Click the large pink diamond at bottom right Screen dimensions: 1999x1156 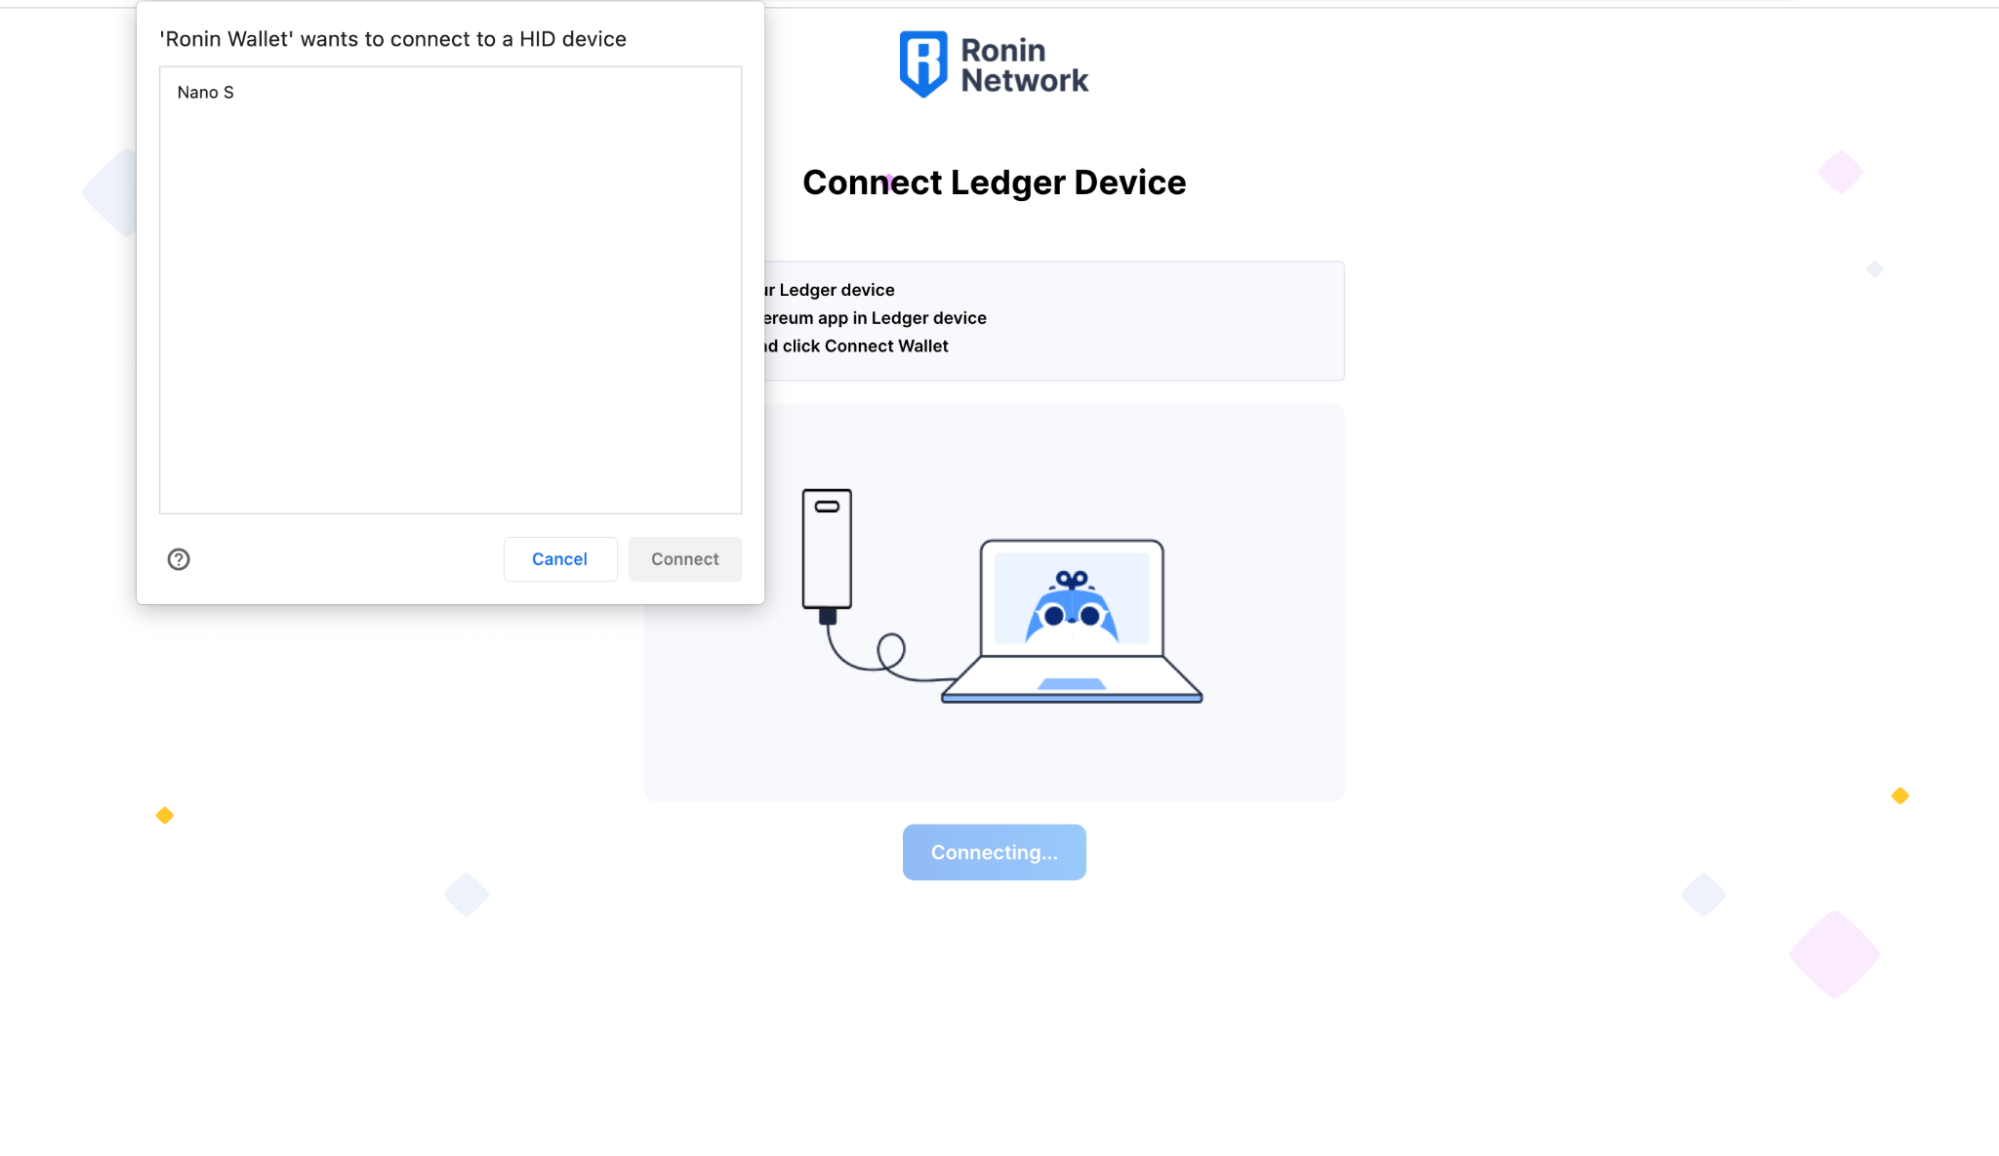(x=1833, y=954)
